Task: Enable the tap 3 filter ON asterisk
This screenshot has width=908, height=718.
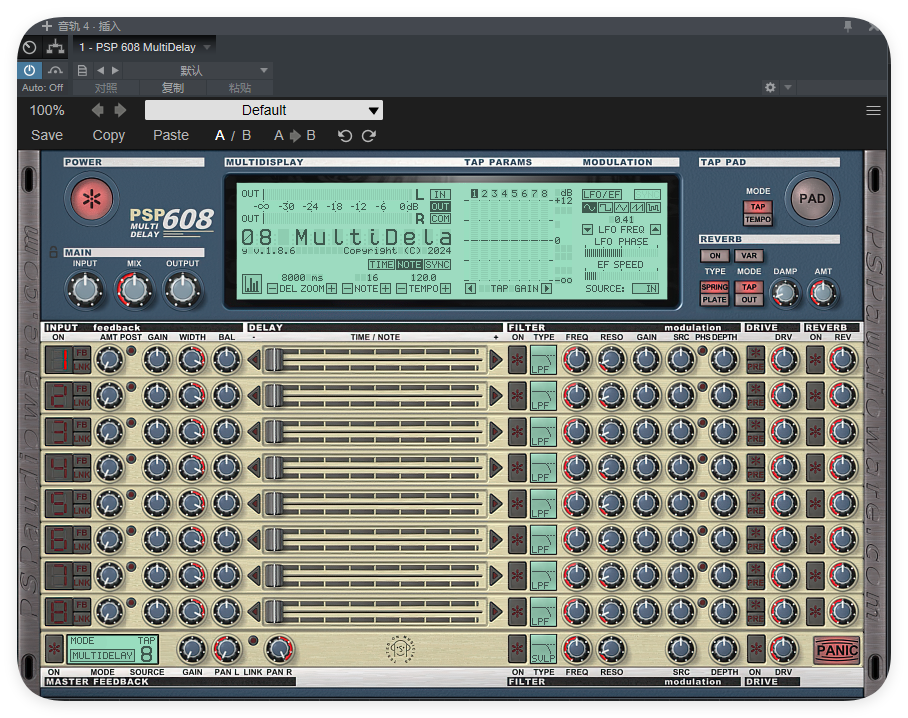Action: pos(517,432)
